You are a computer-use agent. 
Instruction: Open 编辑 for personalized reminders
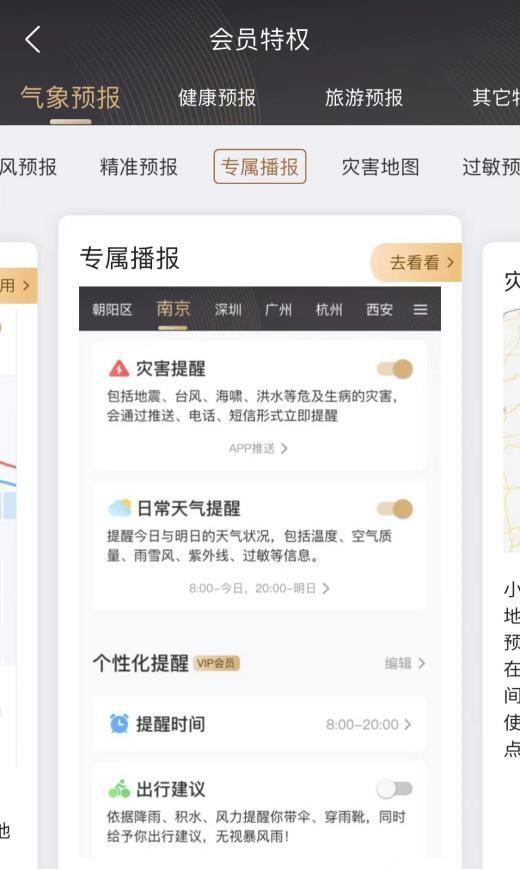point(405,663)
